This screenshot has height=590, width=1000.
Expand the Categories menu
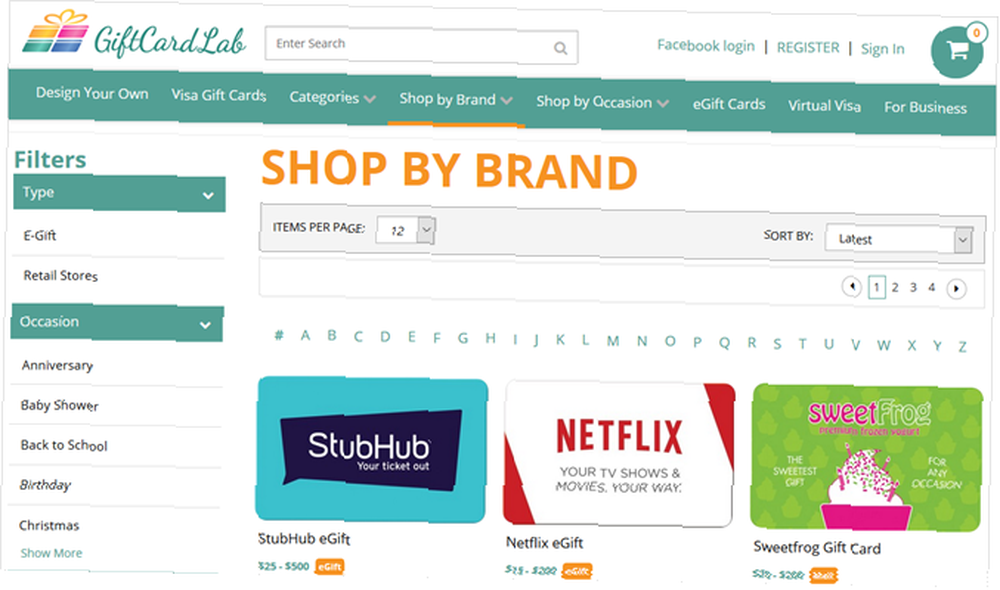[x=332, y=98]
